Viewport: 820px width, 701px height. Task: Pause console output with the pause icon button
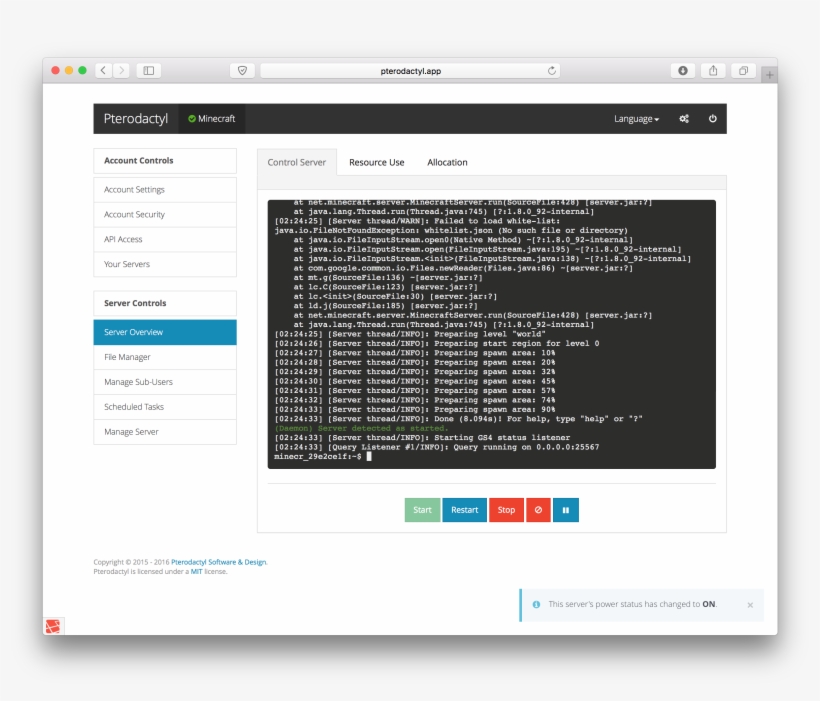click(567, 510)
